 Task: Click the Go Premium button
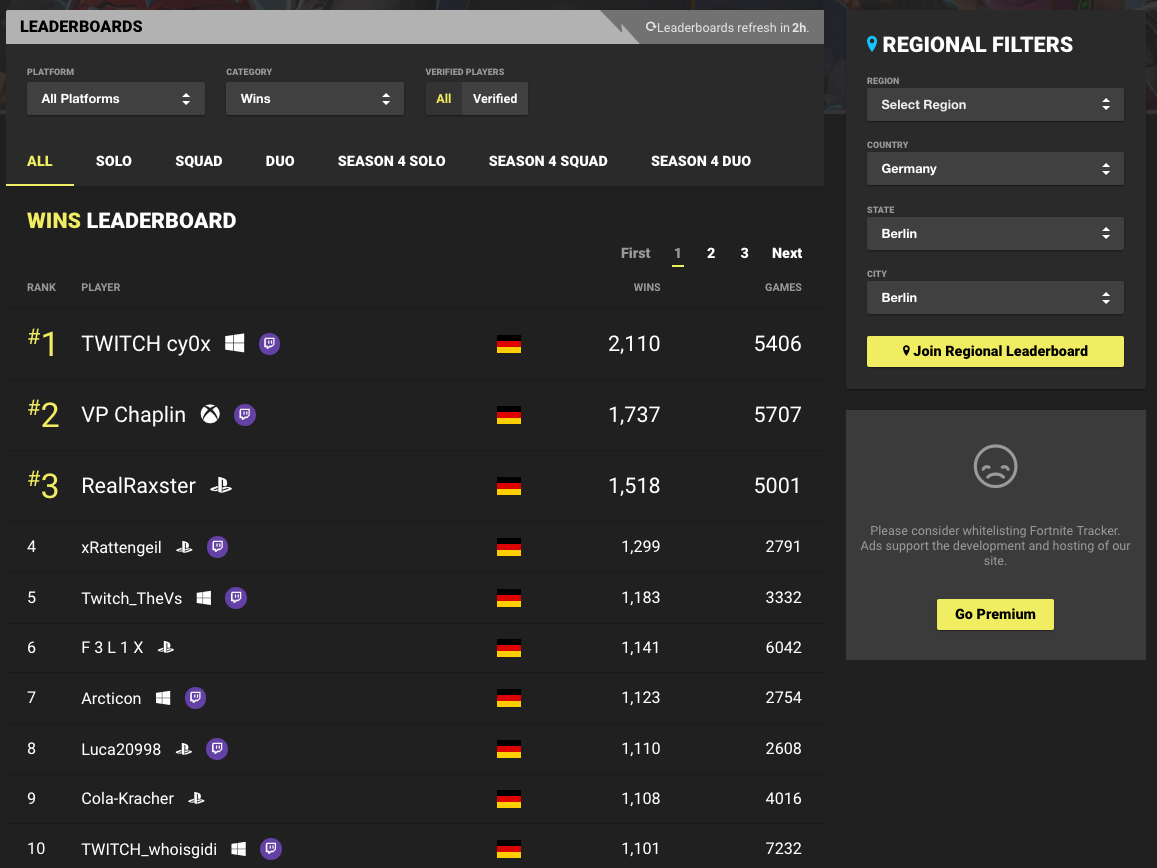[x=995, y=614]
